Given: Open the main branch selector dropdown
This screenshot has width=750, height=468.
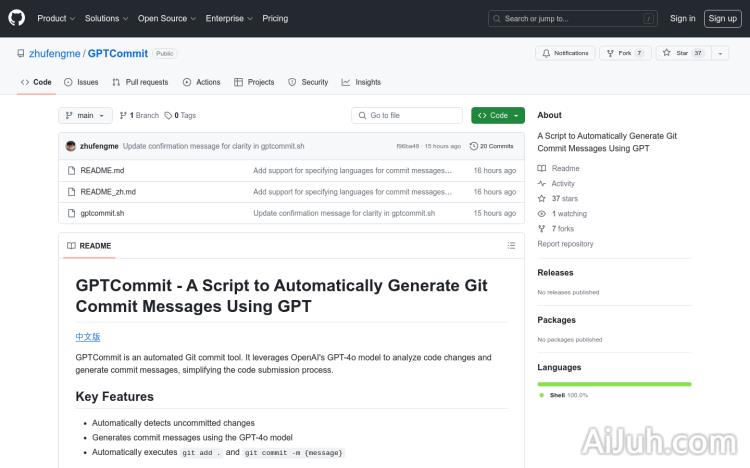Looking at the screenshot, I should pos(85,115).
